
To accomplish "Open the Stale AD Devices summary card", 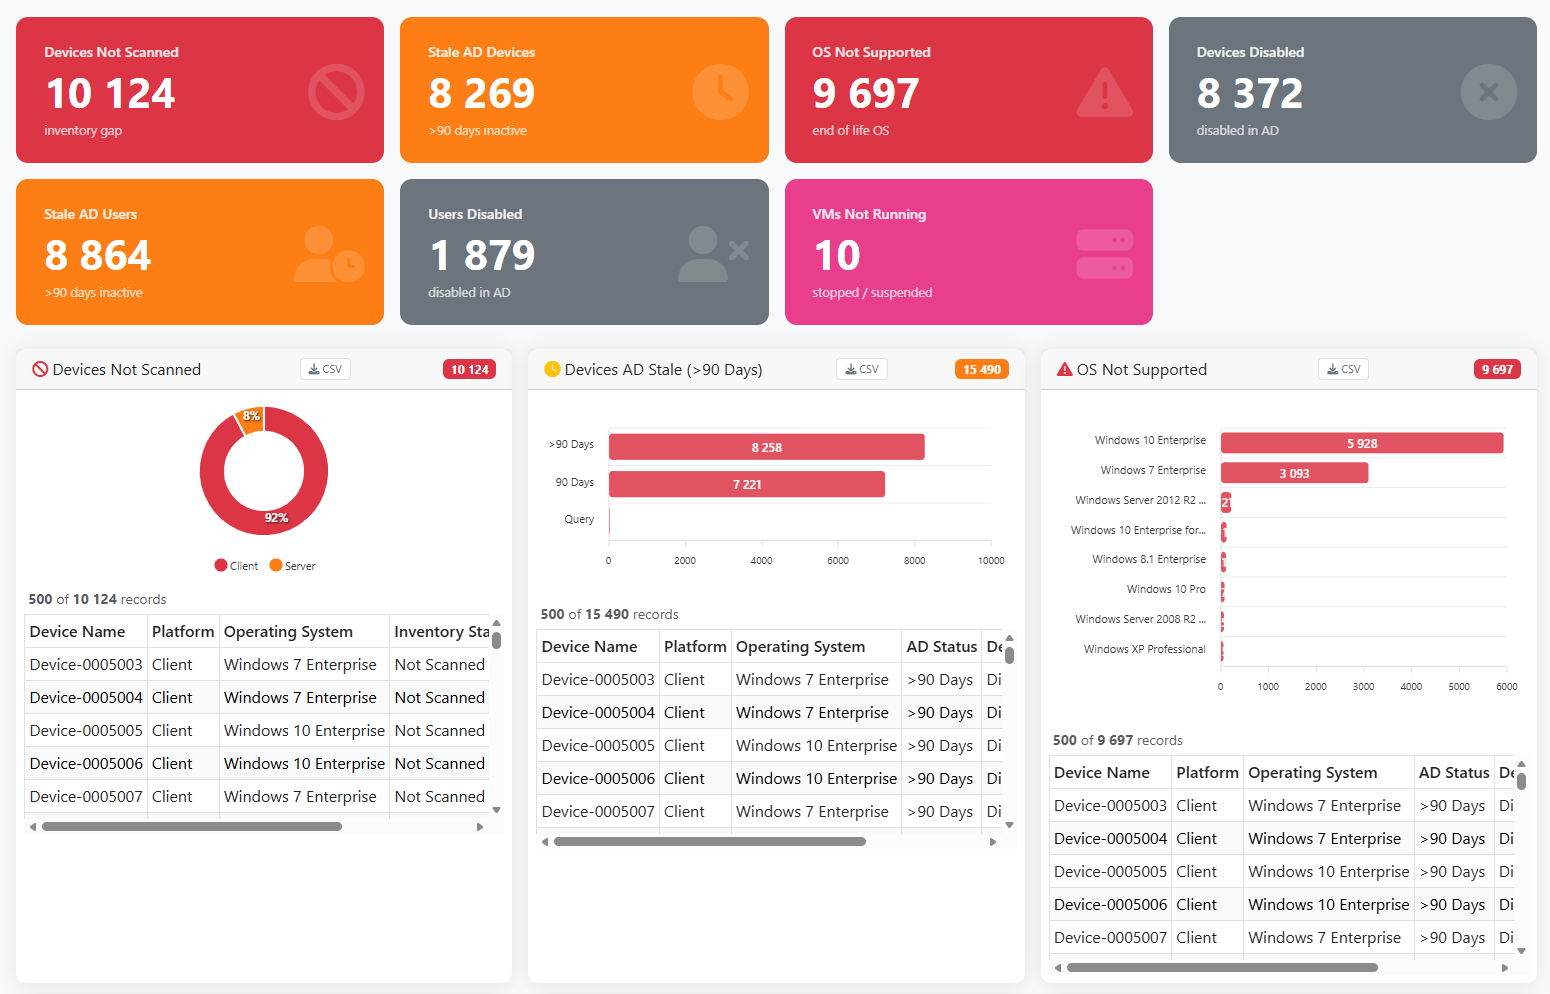I will click(x=584, y=90).
